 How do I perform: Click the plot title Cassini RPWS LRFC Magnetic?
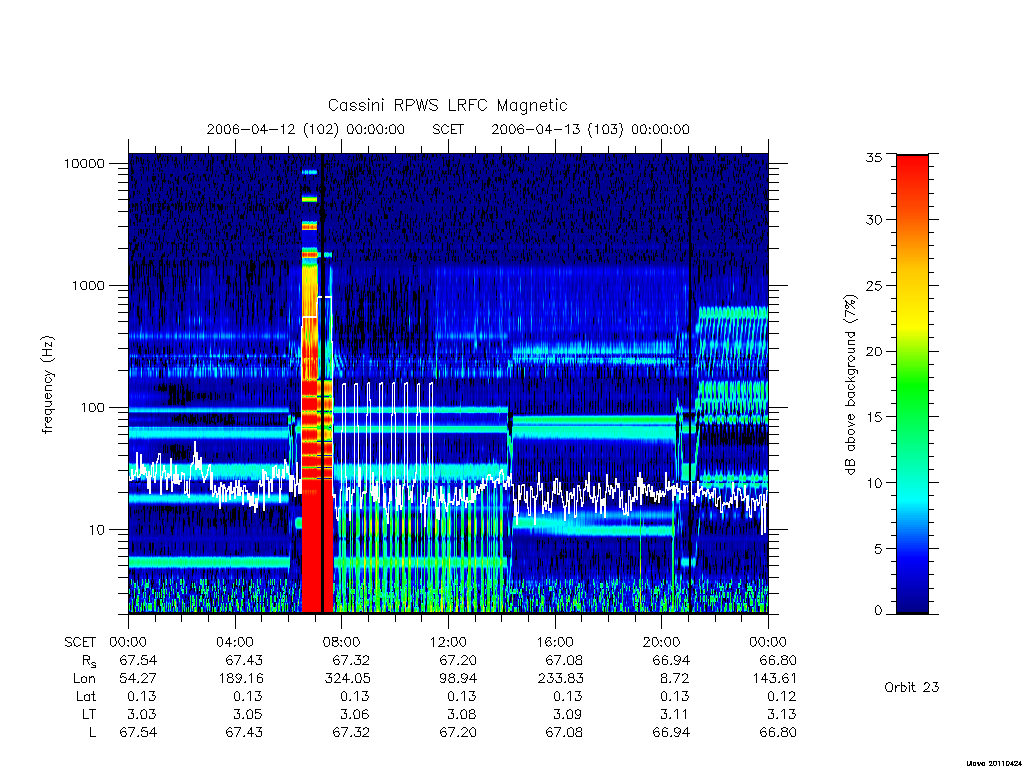(x=447, y=105)
